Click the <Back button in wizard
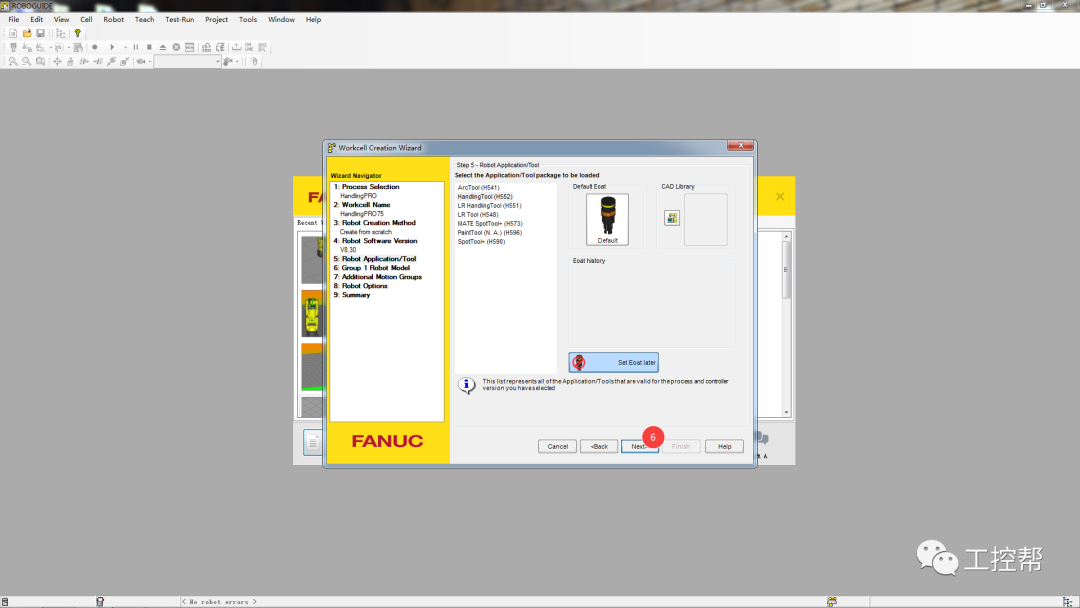The image size is (1080, 608). click(599, 446)
